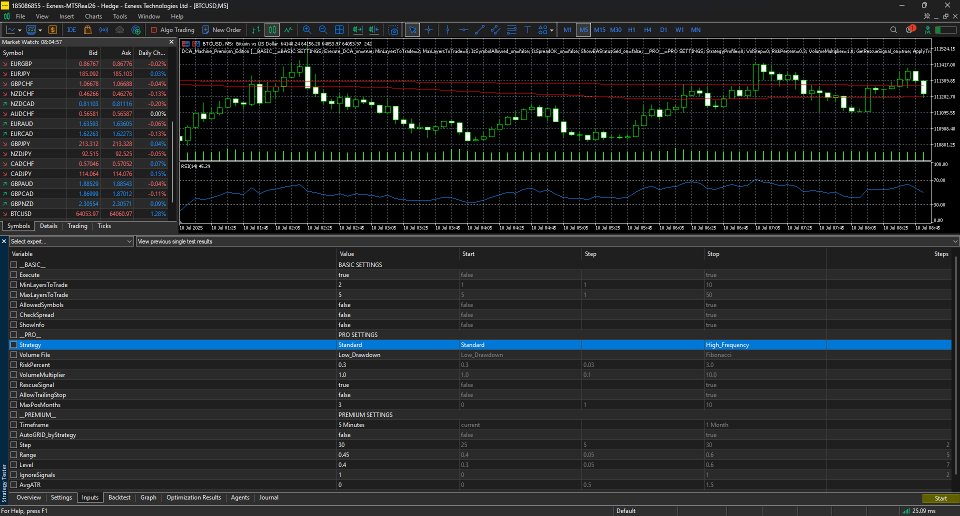
Task: Select the MN timeframe button
Action: (696, 29)
